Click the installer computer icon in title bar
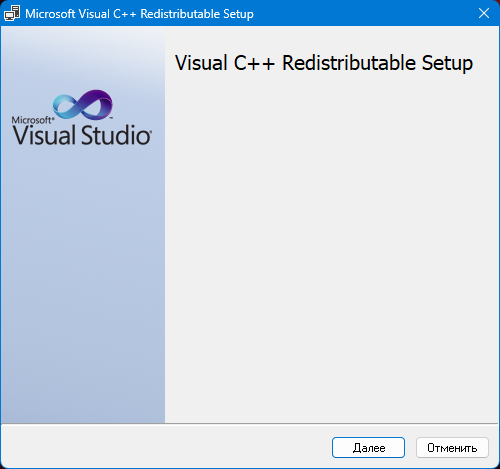The image size is (500, 469). pyautogui.click(x=12, y=13)
